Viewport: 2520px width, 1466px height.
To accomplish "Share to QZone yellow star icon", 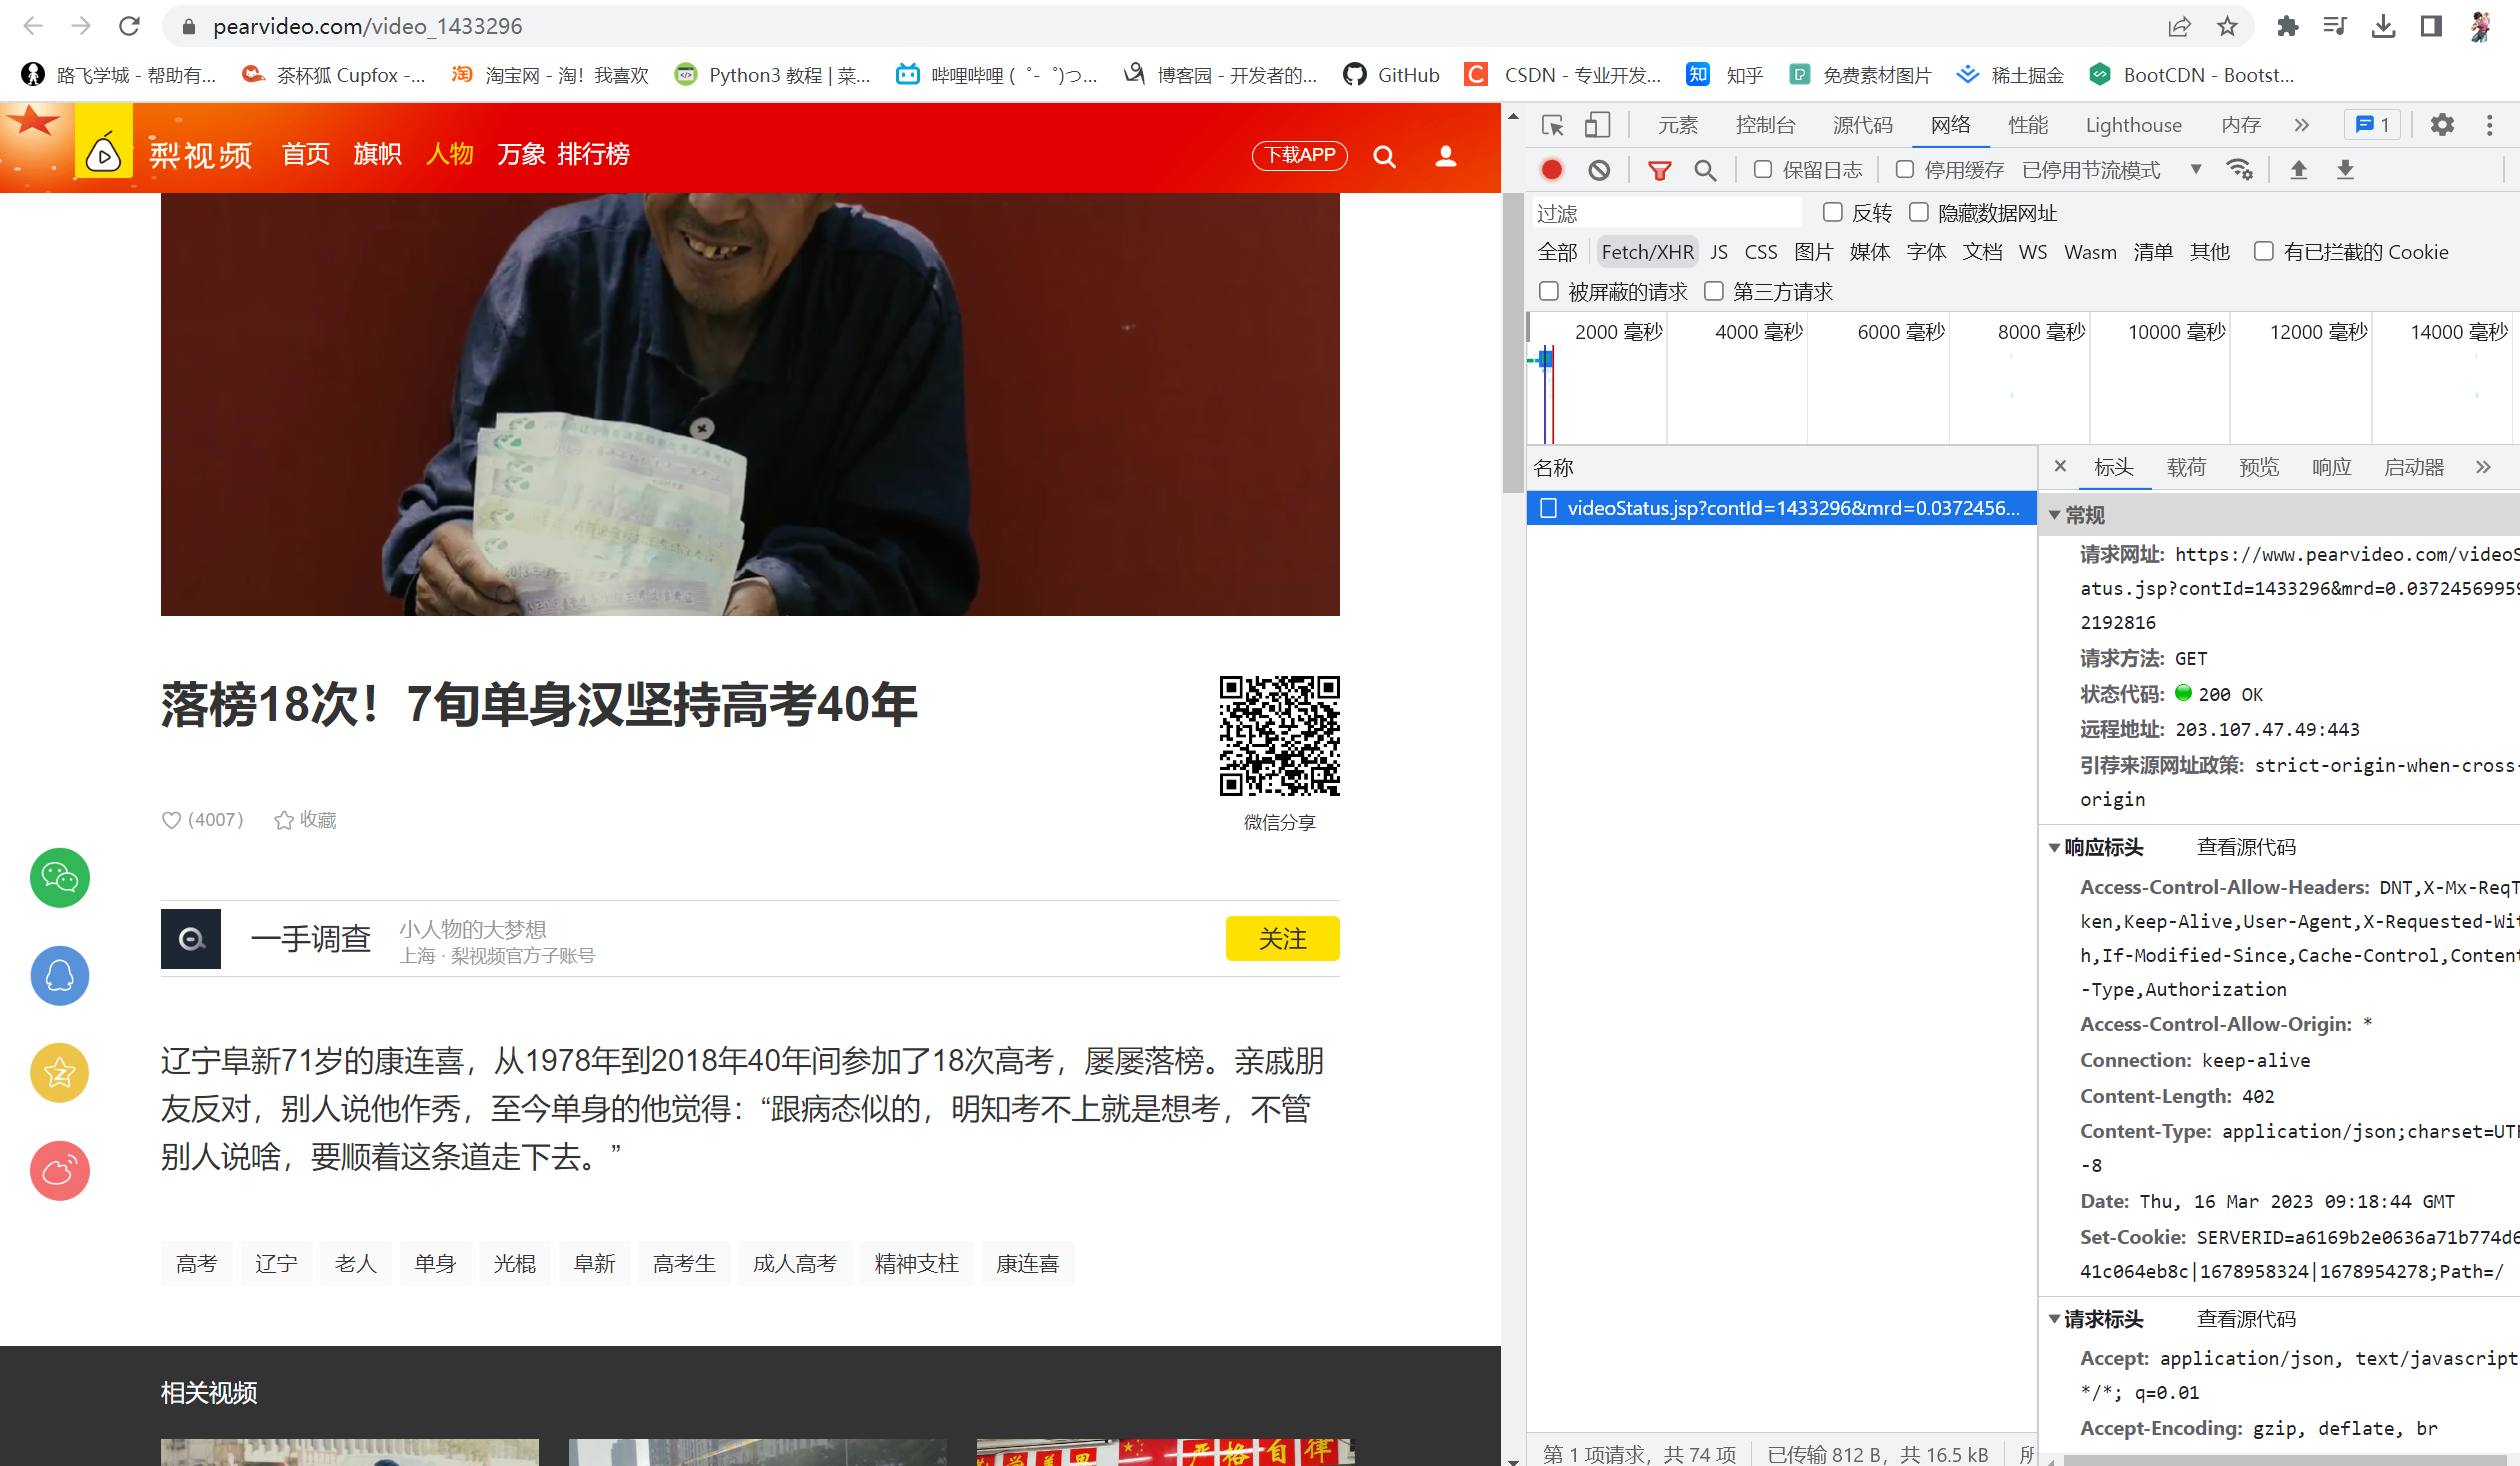I will (60, 1073).
